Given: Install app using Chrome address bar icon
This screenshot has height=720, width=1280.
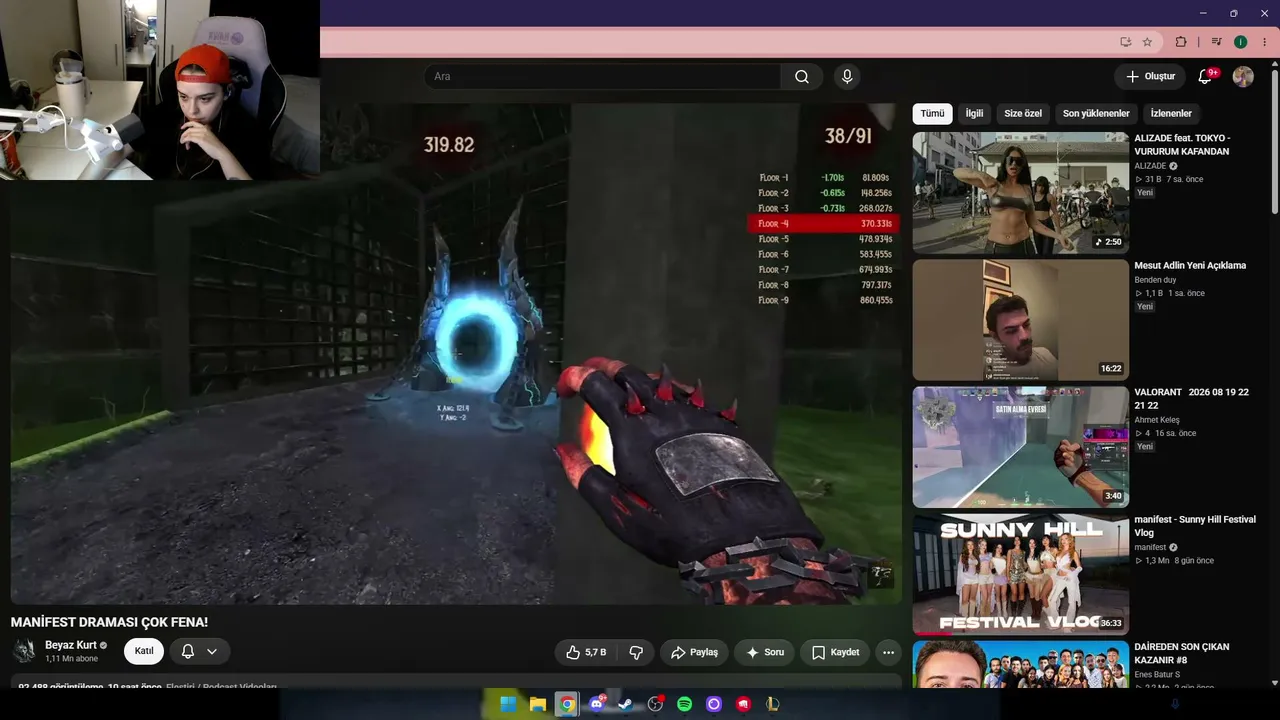Looking at the screenshot, I should [1126, 42].
